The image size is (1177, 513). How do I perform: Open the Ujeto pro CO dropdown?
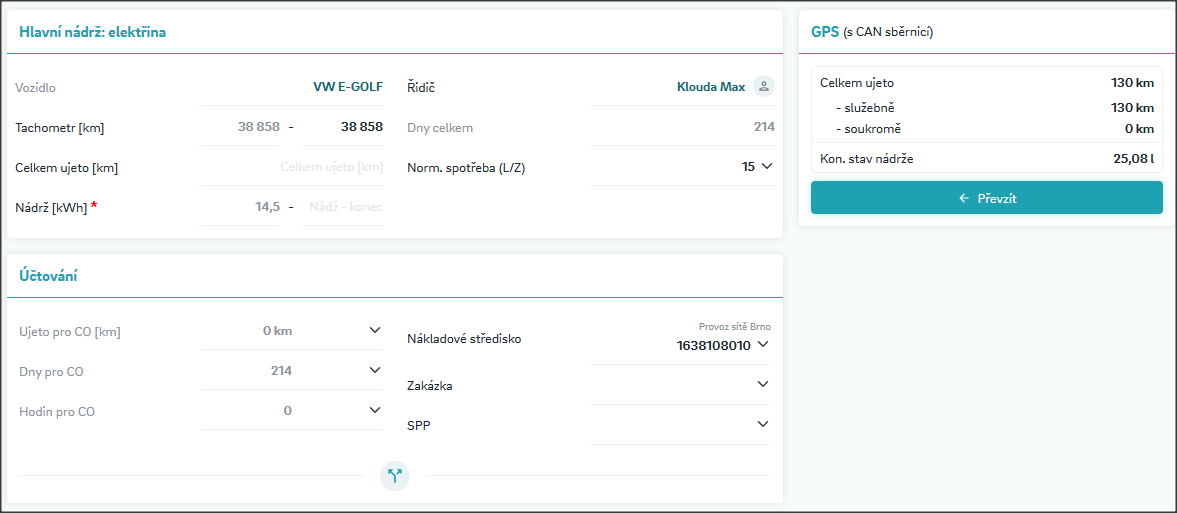click(x=375, y=331)
